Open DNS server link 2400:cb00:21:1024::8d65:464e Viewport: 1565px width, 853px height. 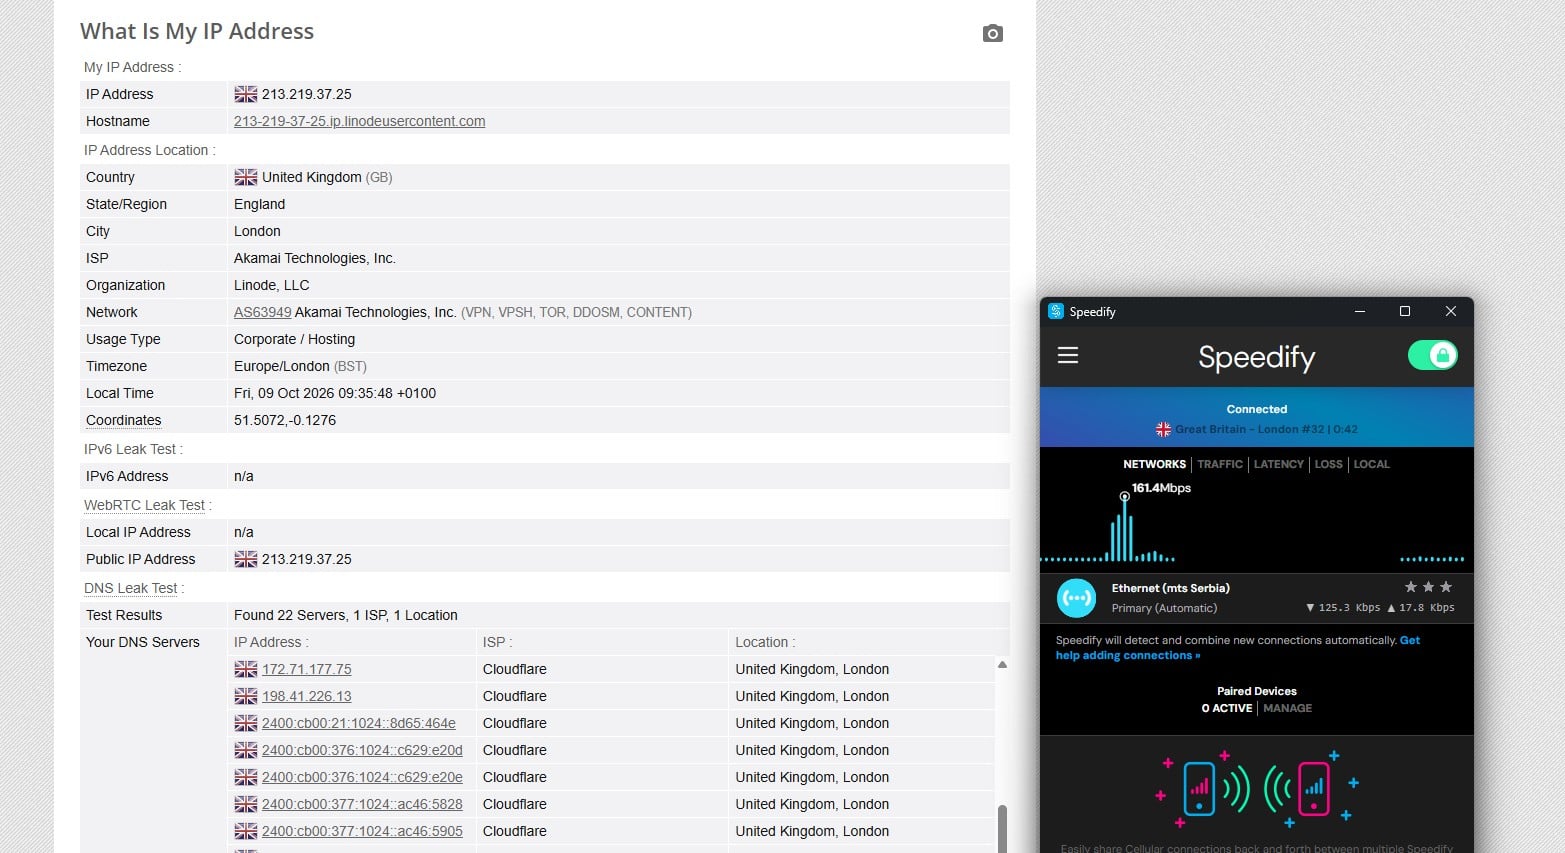(358, 723)
